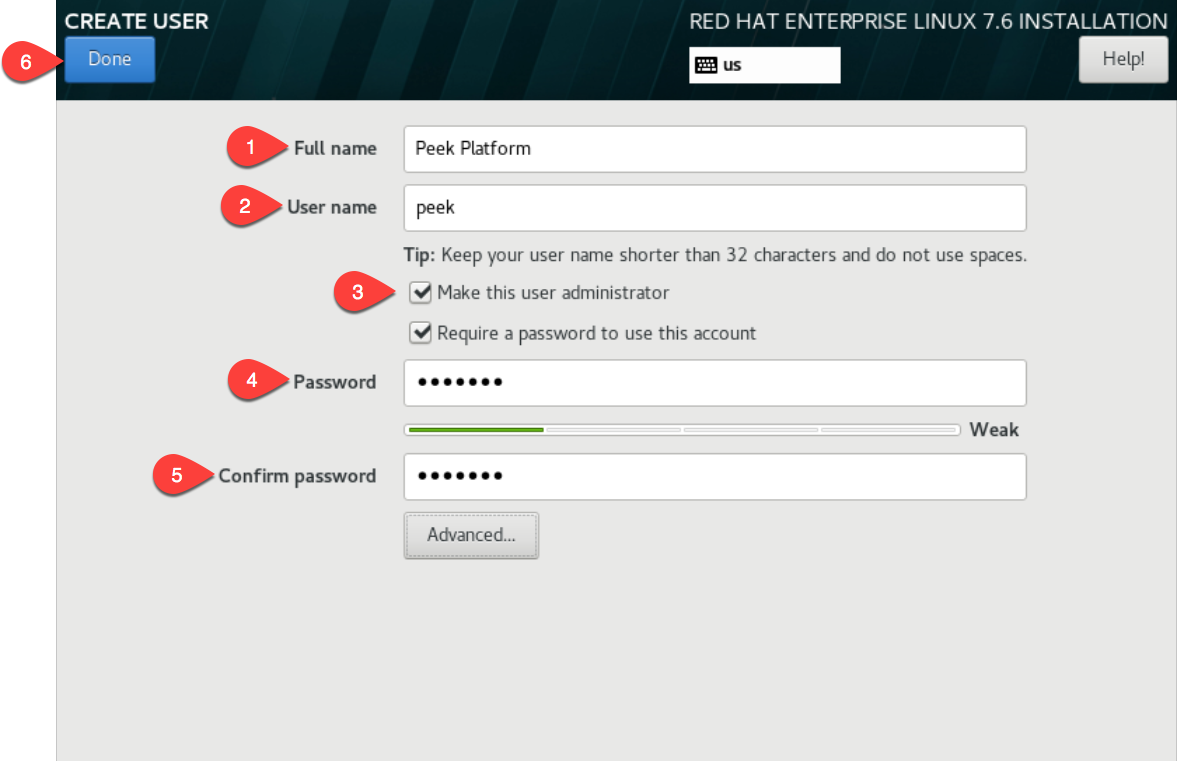
Task: Click the password strength bar
Action: (682, 430)
